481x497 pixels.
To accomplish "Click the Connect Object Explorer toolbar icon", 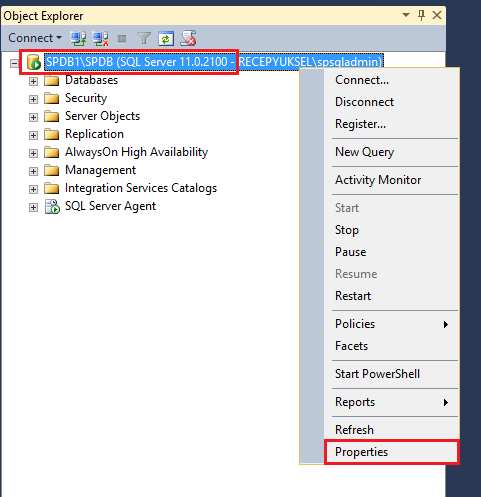I will (x=78, y=38).
